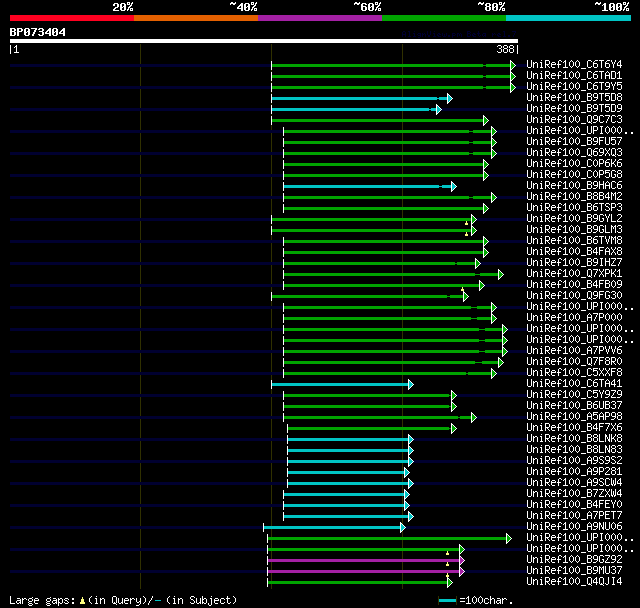Select the UniRef100_Q7XPK1 label

coord(574,274)
